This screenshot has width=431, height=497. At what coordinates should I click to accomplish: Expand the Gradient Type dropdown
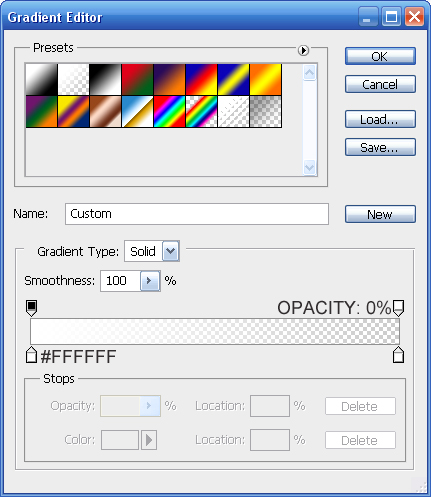171,251
